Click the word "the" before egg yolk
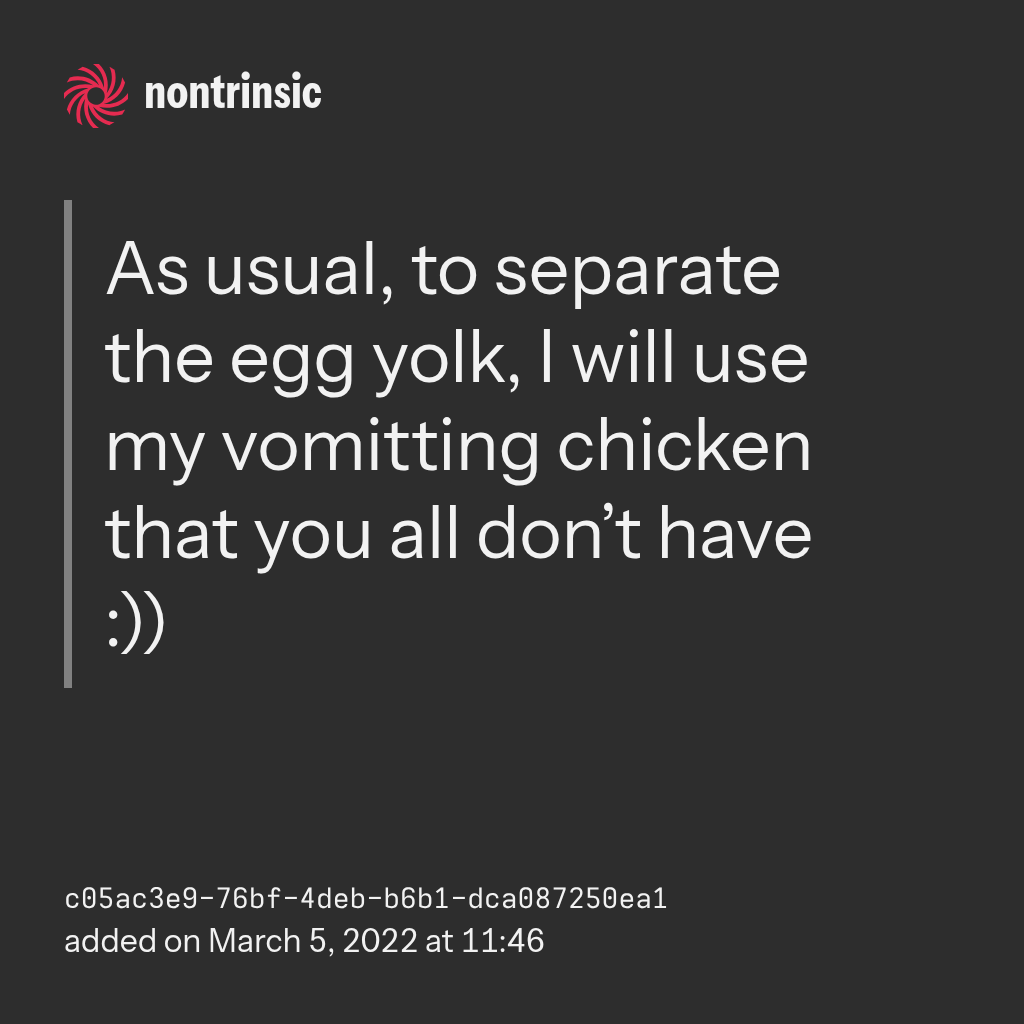1024x1024 pixels. click(x=160, y=359)
